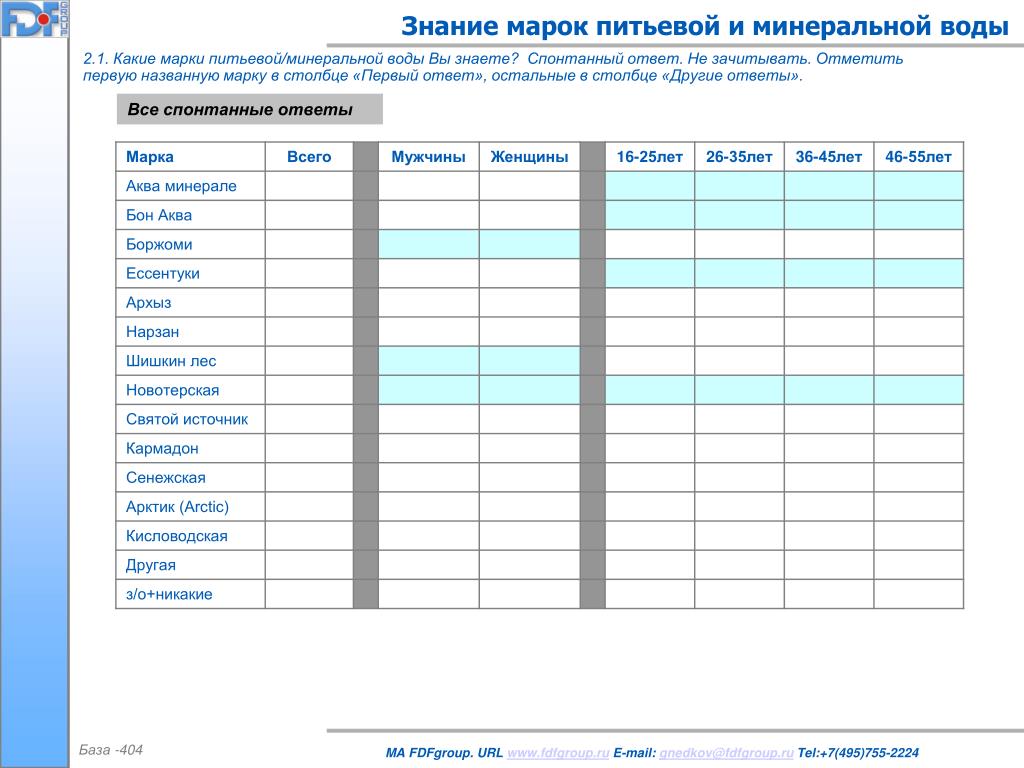The width and height of the screenshot is (1024, 768).
Task: Select the 'Шишкин лес' row label
Action: tap(170, 360)
